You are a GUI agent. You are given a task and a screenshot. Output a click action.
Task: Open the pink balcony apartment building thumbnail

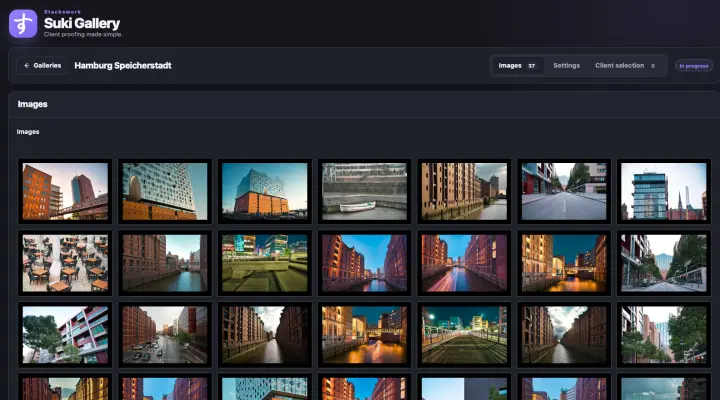pos(65,335)
